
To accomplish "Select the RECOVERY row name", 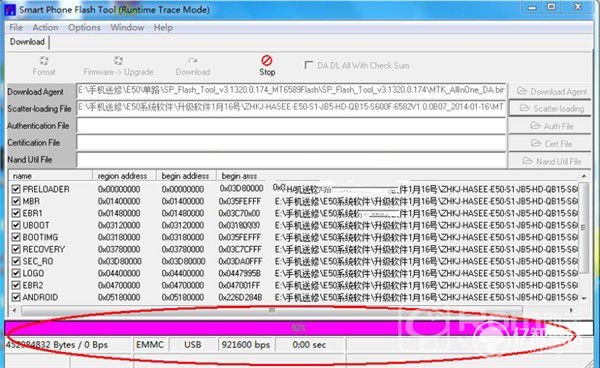I will tap(44, 249).
